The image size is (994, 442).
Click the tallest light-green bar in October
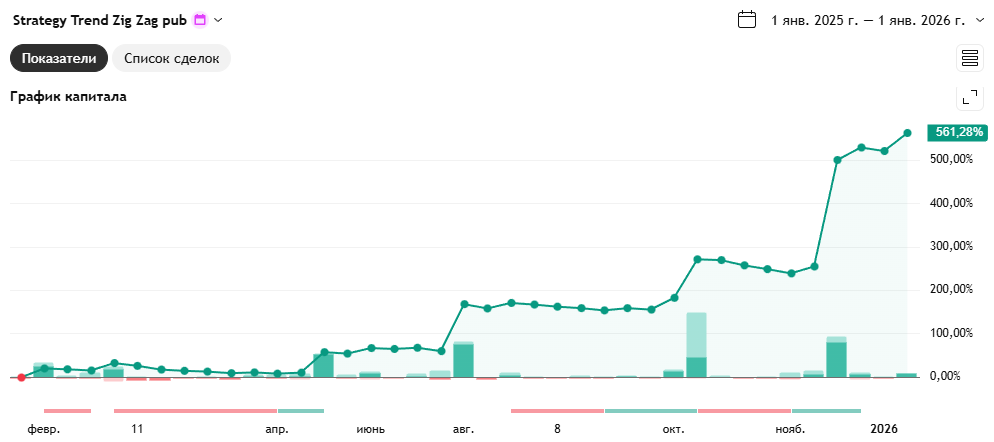[x=696, y=335]
